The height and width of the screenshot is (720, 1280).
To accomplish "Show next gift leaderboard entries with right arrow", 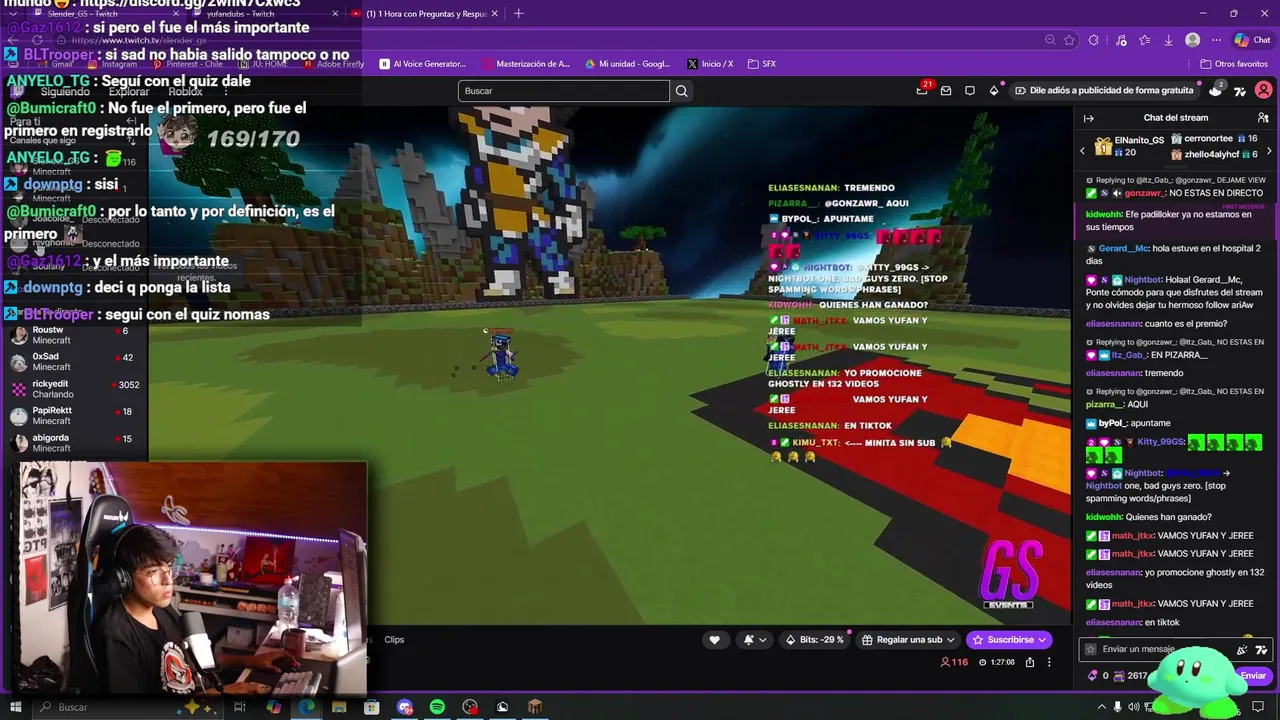I will pos(1269,151).
